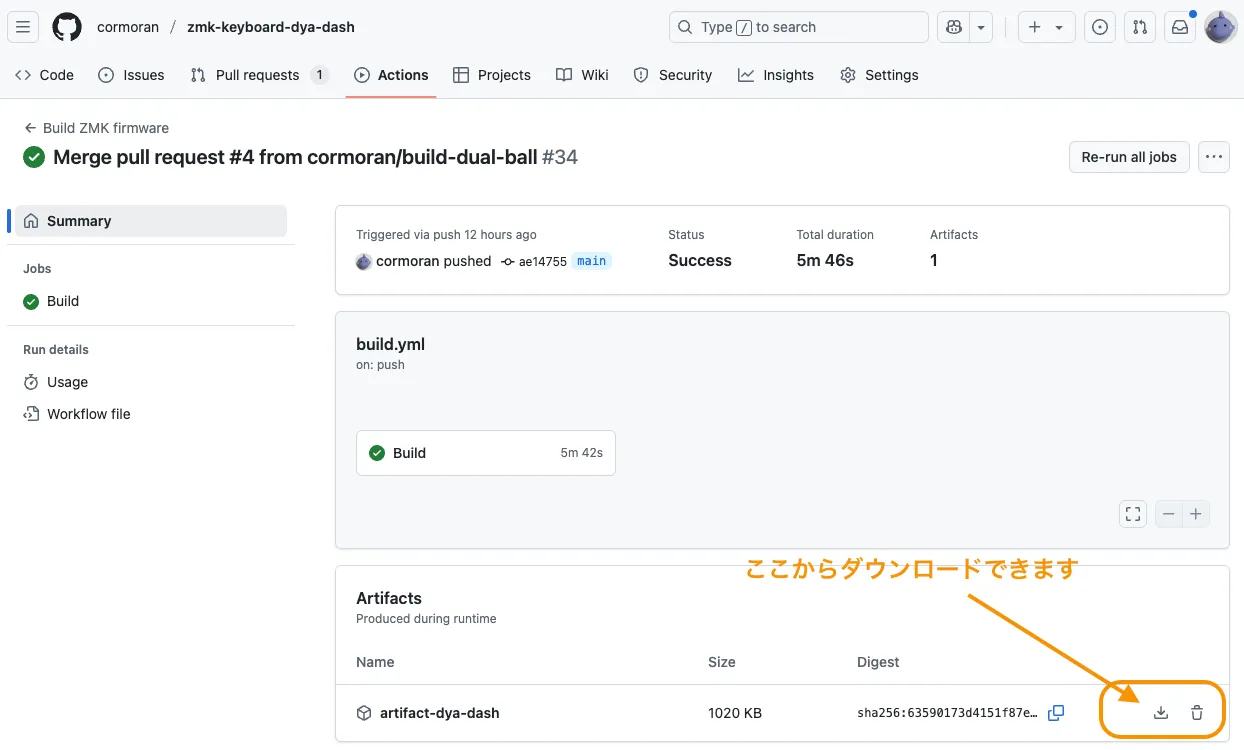Viewport: 1244px width, 750px height.
Task: Toggle fullscreen for workflow graph
Action: [x=1133, y=514]
